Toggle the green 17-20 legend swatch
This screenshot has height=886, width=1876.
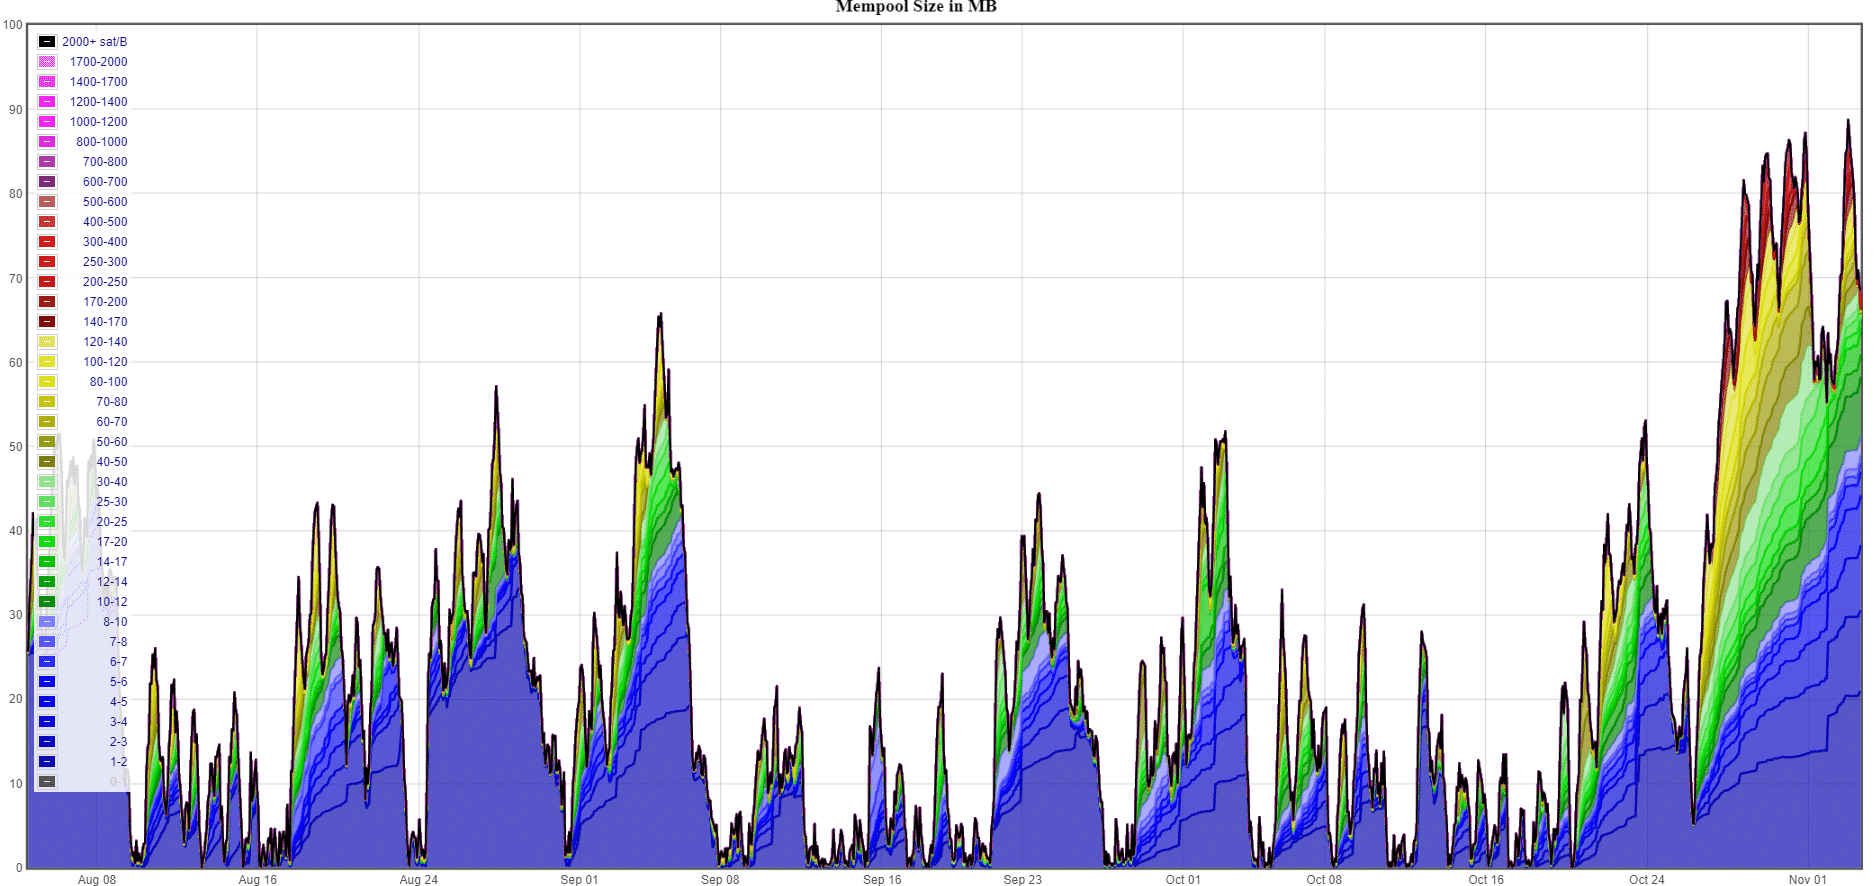coord(47,542)
